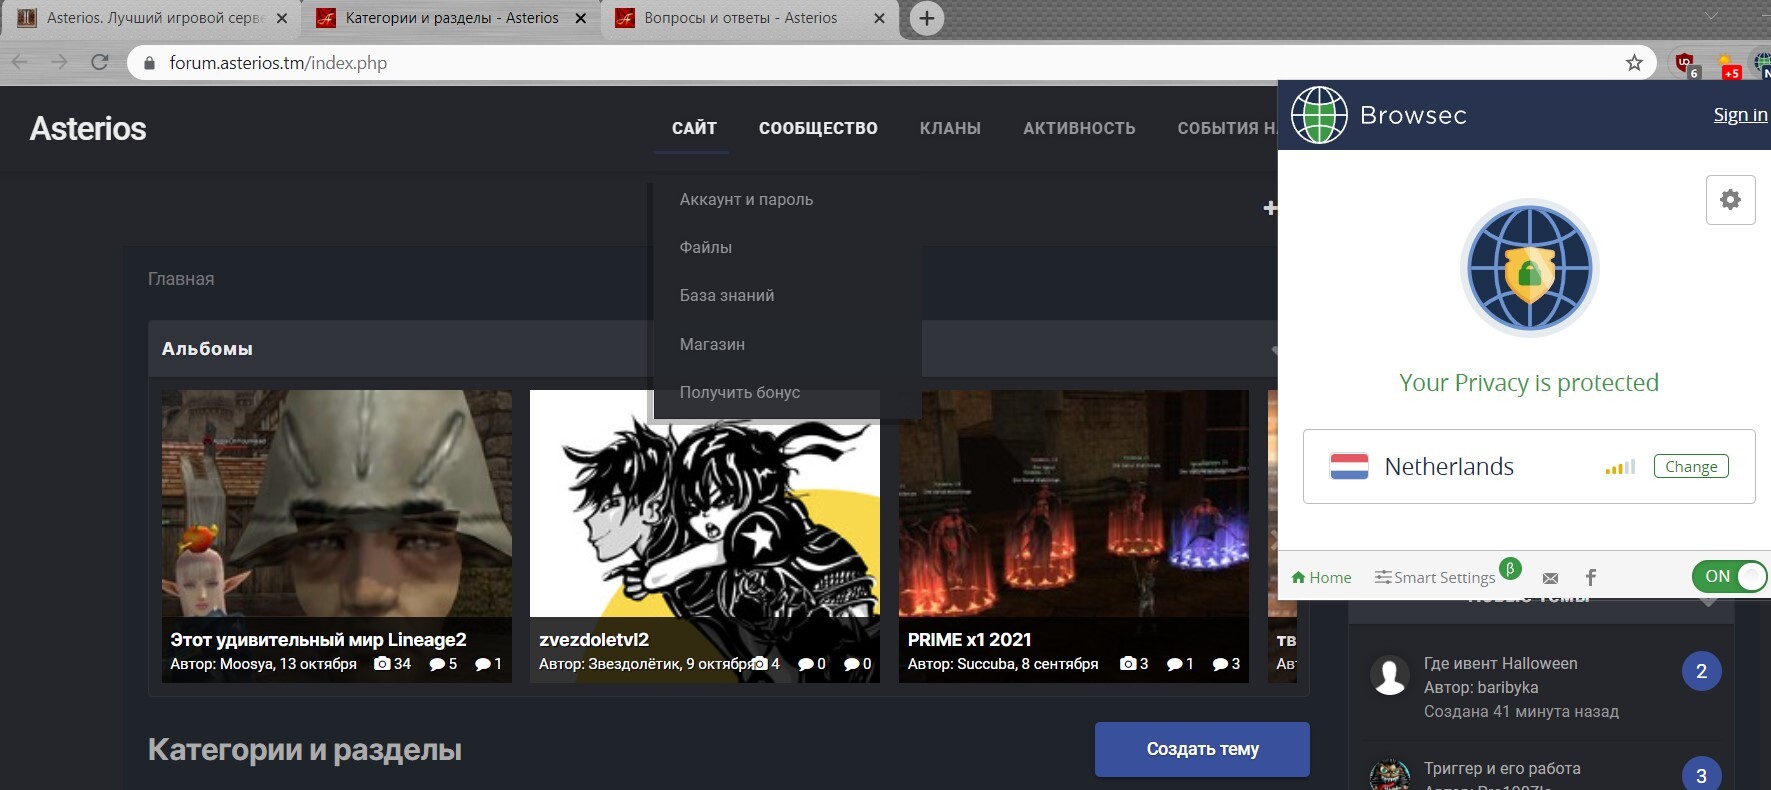Click the shield globe privacy icon
Image resolution: width=1771 pixels, height=790 pixels.
click(1530, 269)
